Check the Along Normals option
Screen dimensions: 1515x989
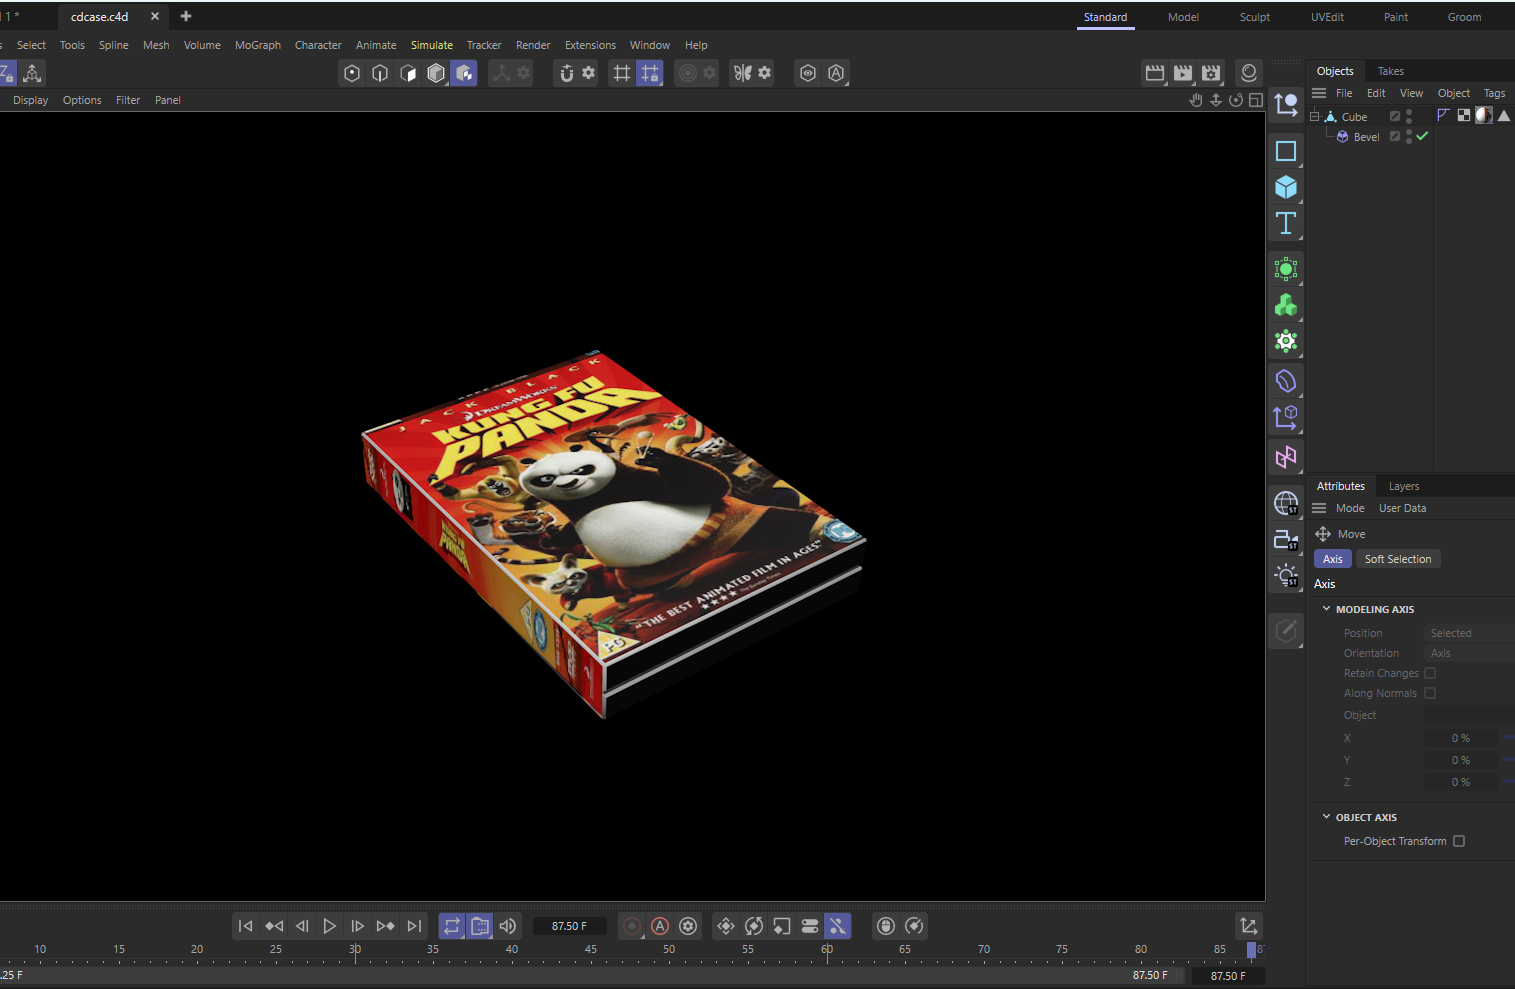[1431, 693]
